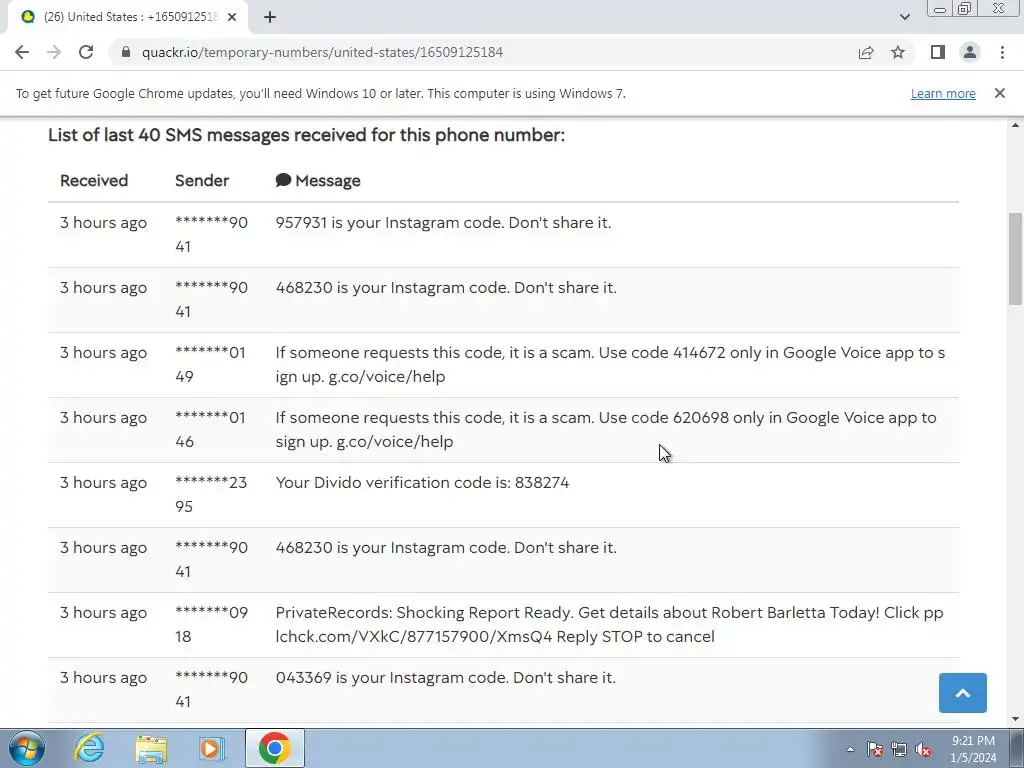Select the quackr United States tab
1024x768 pixels.
click(x=128, y=17)
